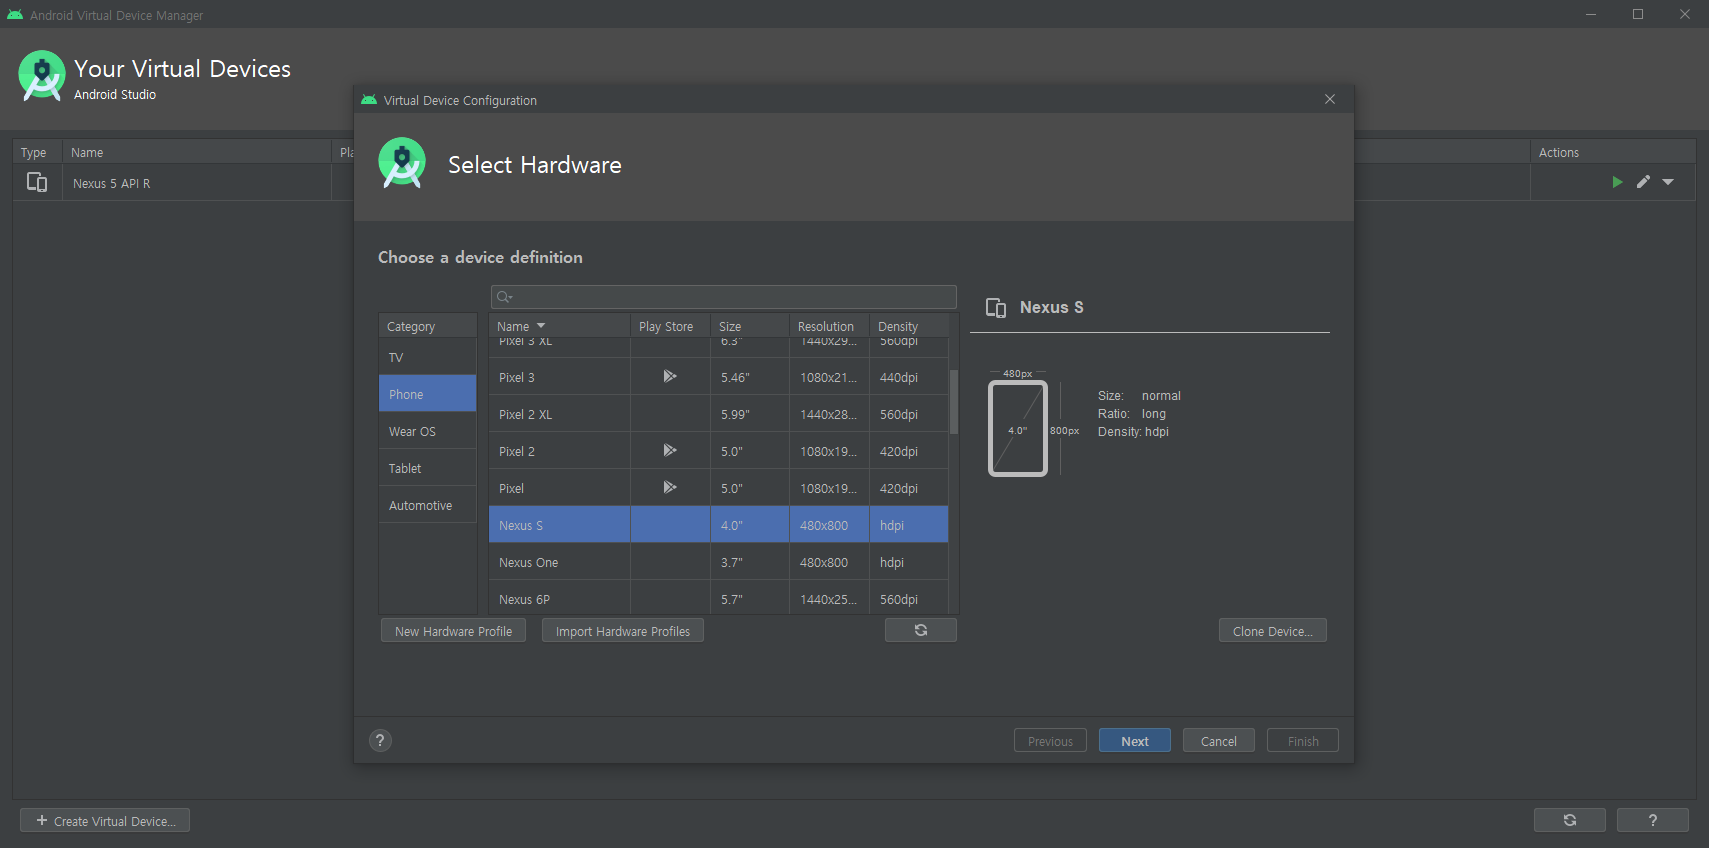
Task: Click the help icon in configuration dialog
Action: [380, 740]
